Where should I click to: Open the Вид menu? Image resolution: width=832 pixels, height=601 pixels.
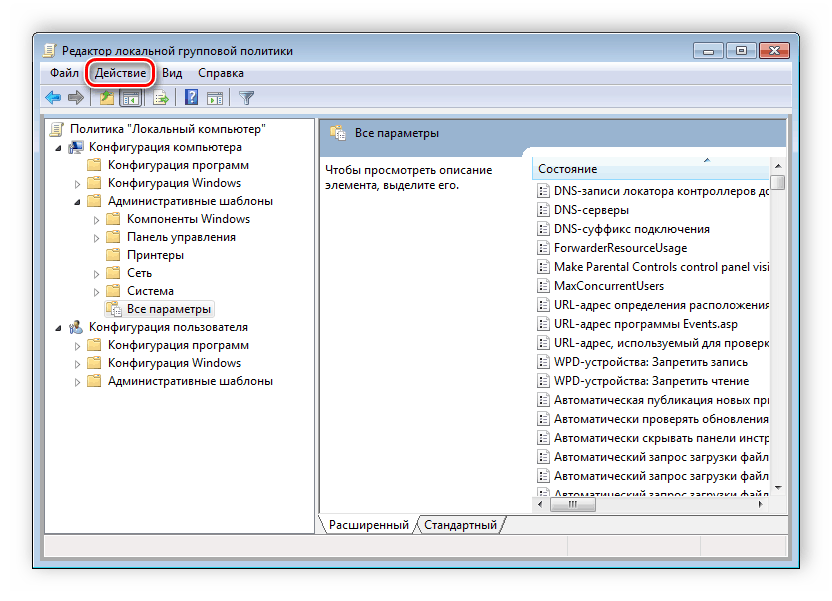coord(172,73)
